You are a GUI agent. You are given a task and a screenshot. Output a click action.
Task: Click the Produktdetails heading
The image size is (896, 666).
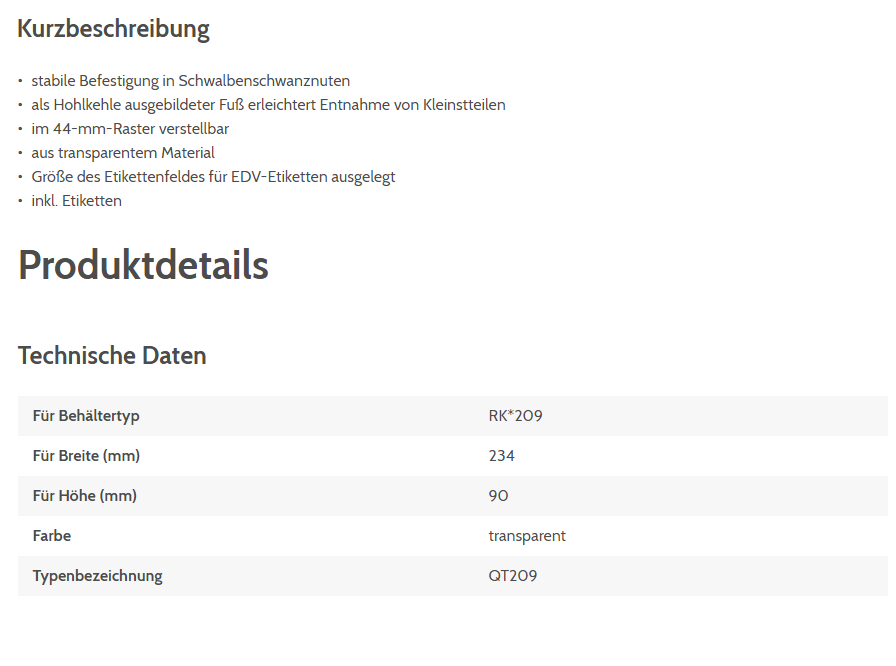click(143, 265)
